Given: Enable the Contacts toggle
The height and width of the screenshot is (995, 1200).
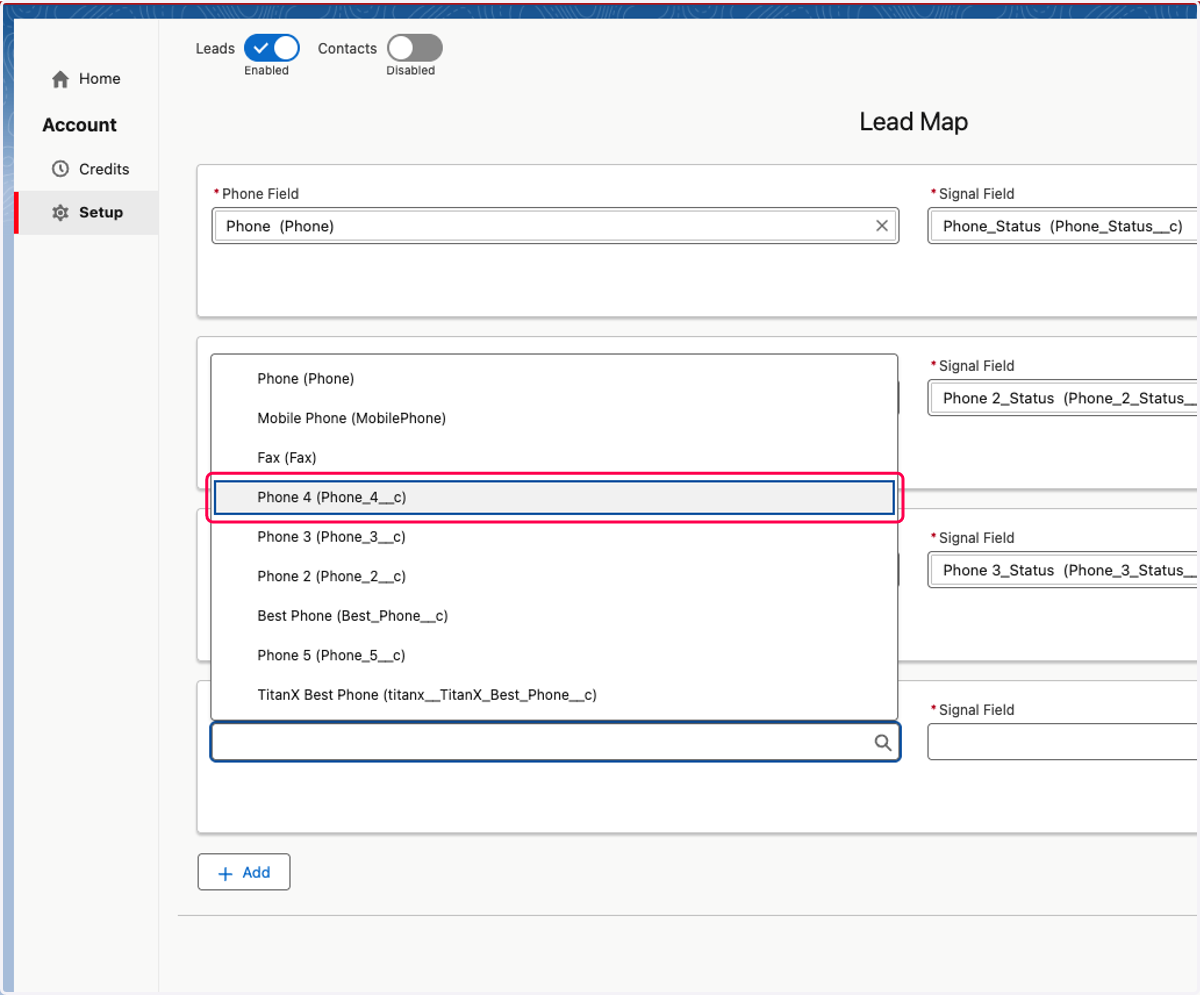Looking at the screenshot, I should 414,48.
